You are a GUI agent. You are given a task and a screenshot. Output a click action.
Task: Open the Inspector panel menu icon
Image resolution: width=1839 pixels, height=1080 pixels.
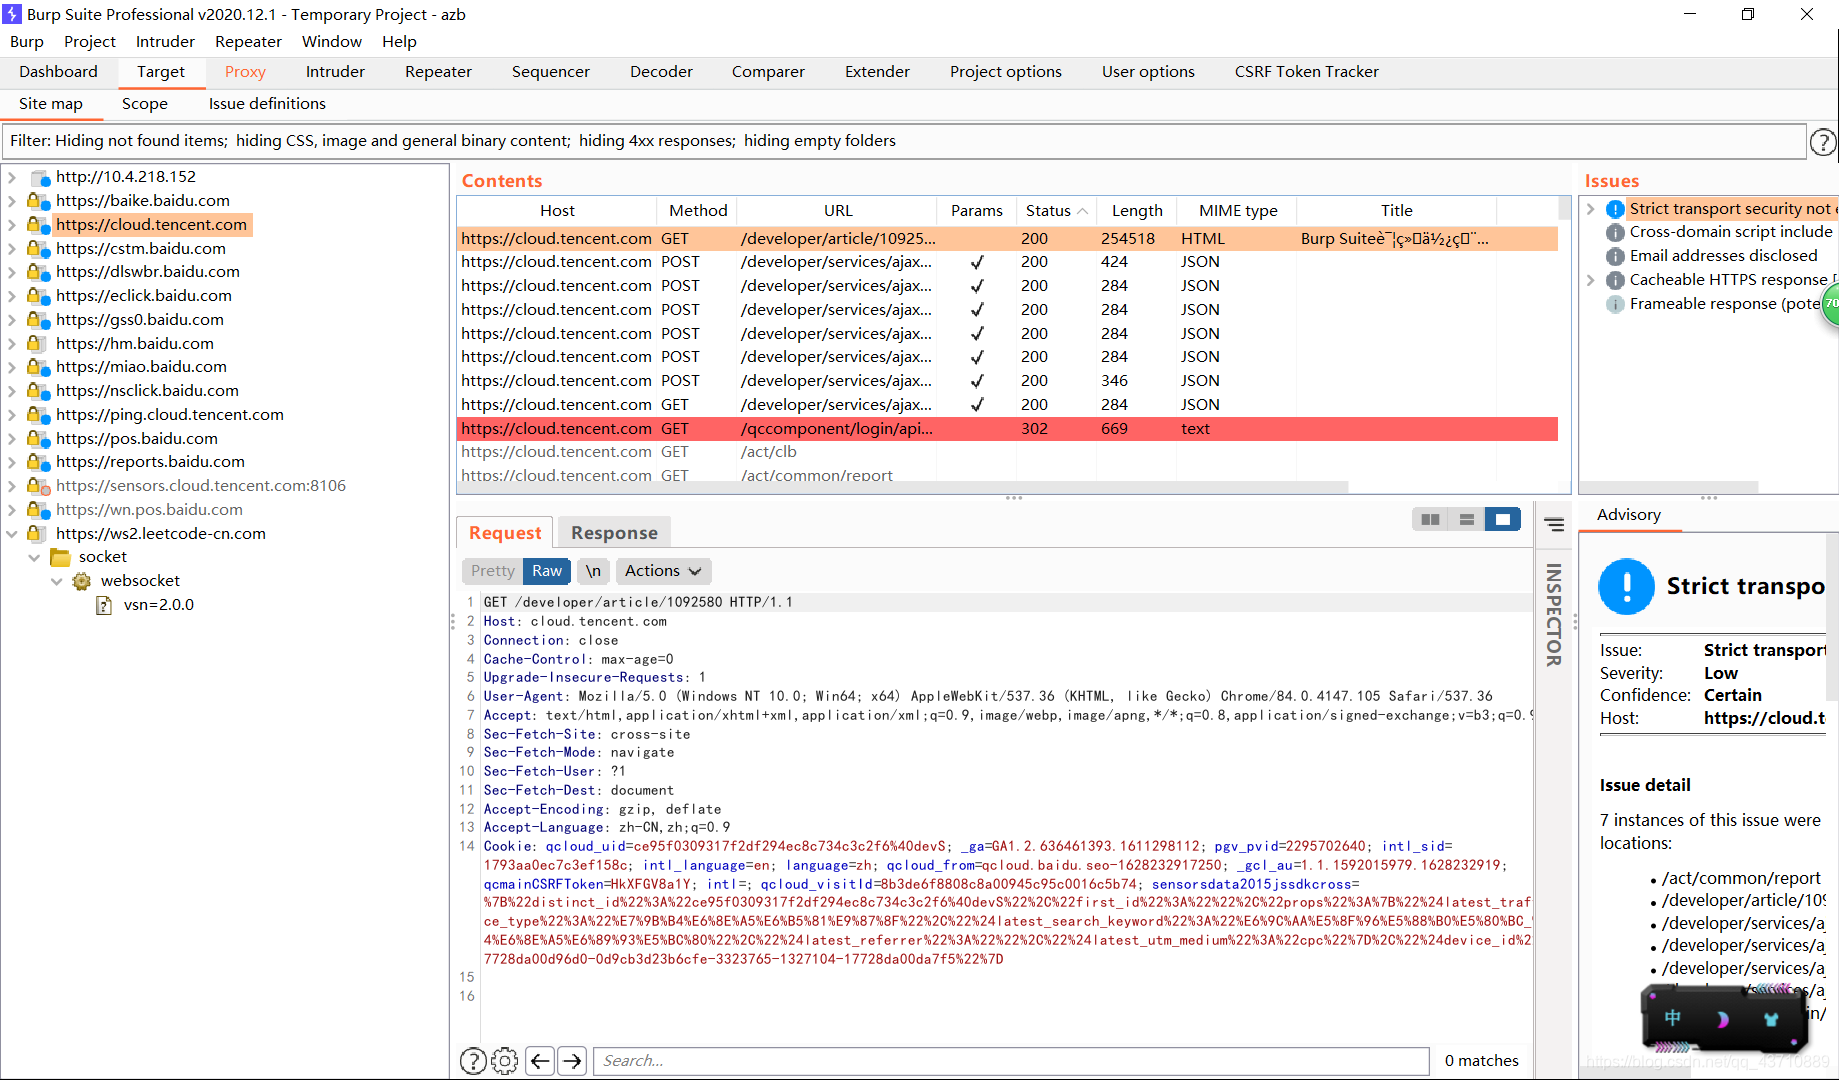point(1554,524)
